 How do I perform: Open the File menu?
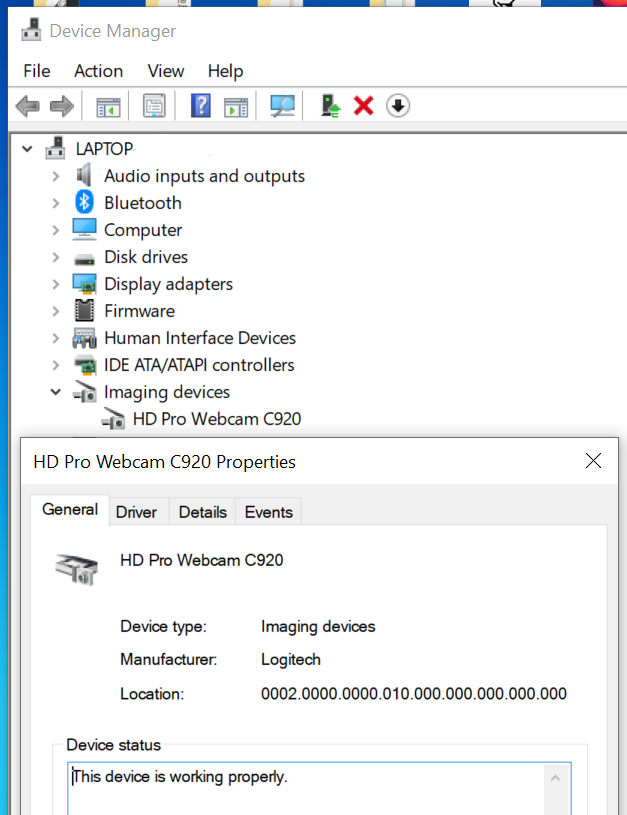(37, 71)
